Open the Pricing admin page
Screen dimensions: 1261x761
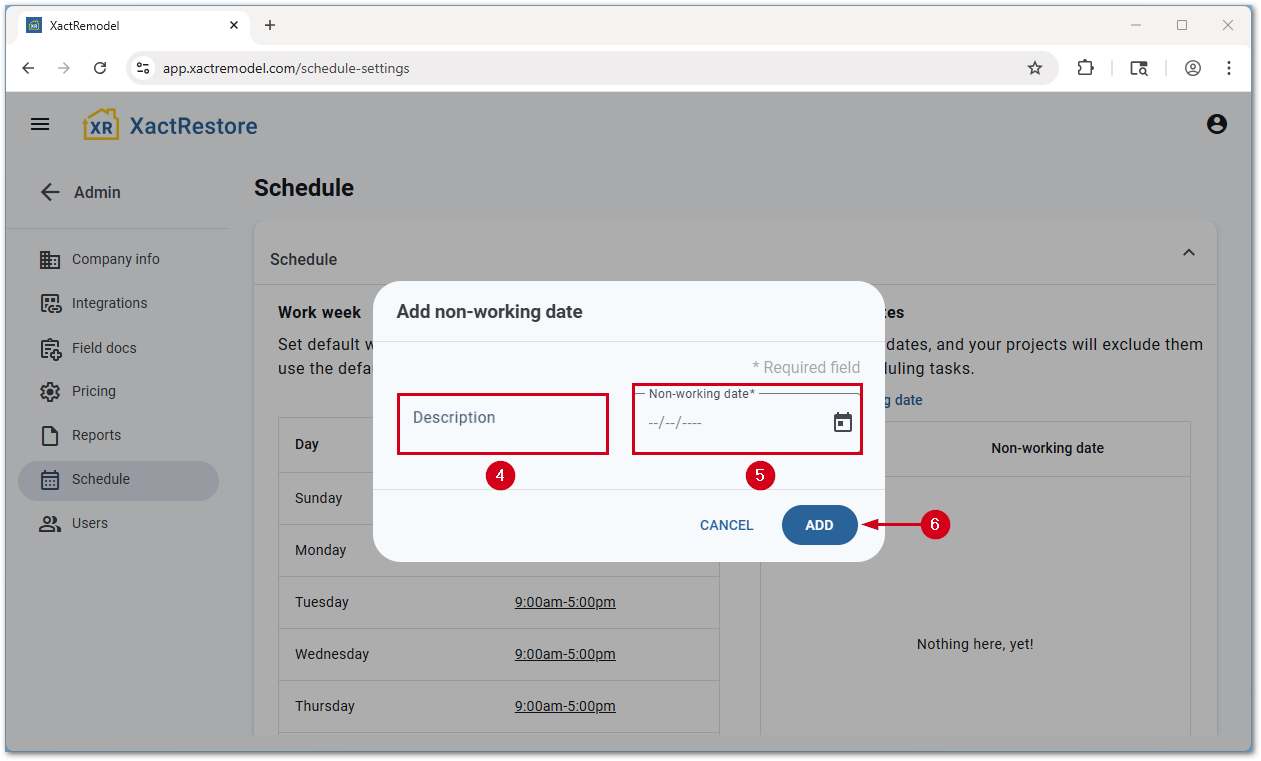tap(93, 391)
